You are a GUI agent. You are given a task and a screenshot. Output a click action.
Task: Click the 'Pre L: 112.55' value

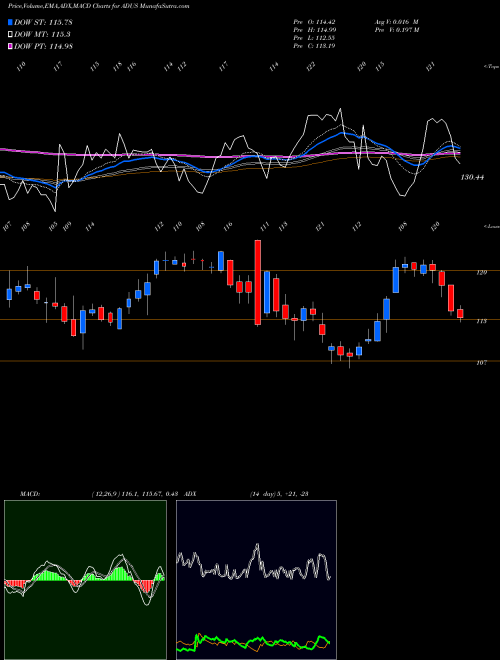[x=314, y=38]
